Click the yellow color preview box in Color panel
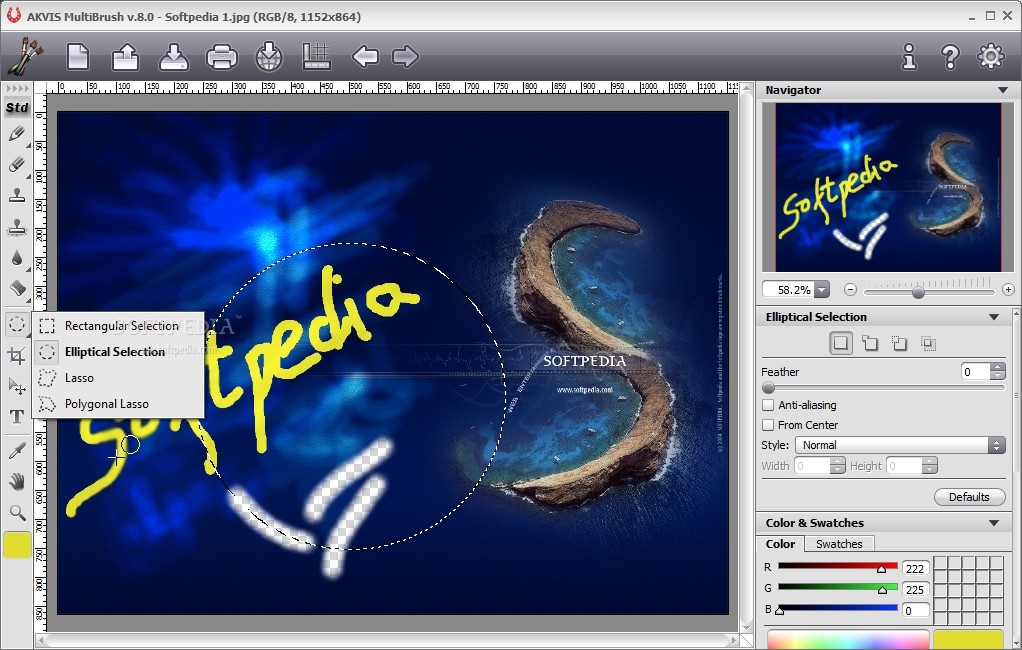 click(969, 639)
